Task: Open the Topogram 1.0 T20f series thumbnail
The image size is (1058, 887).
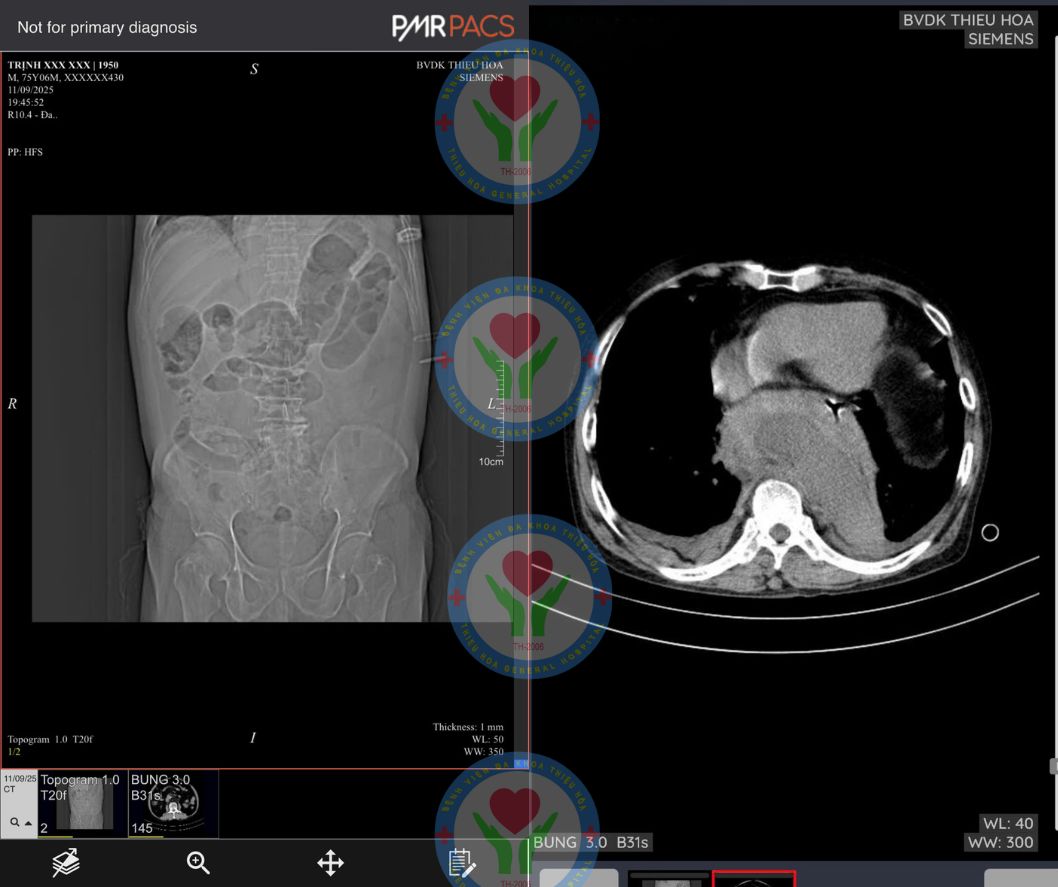Action: pos(83,803)
